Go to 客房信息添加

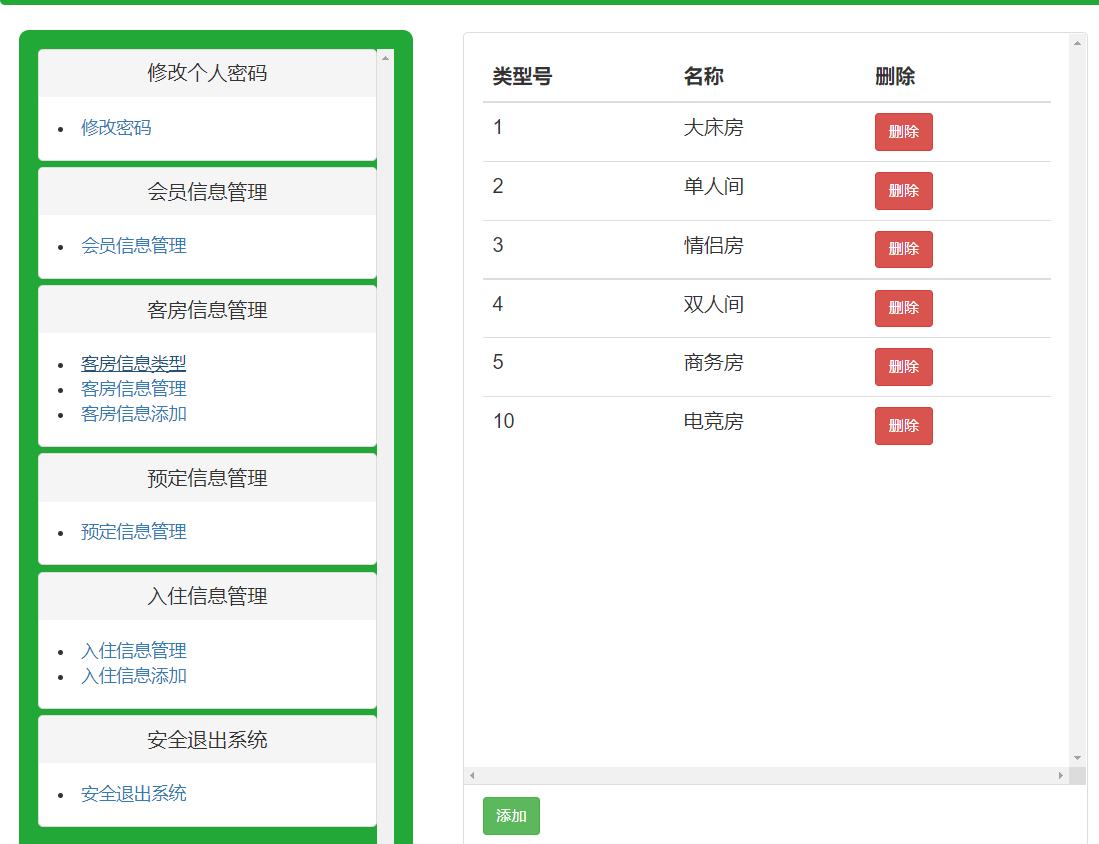pos(133,414)
